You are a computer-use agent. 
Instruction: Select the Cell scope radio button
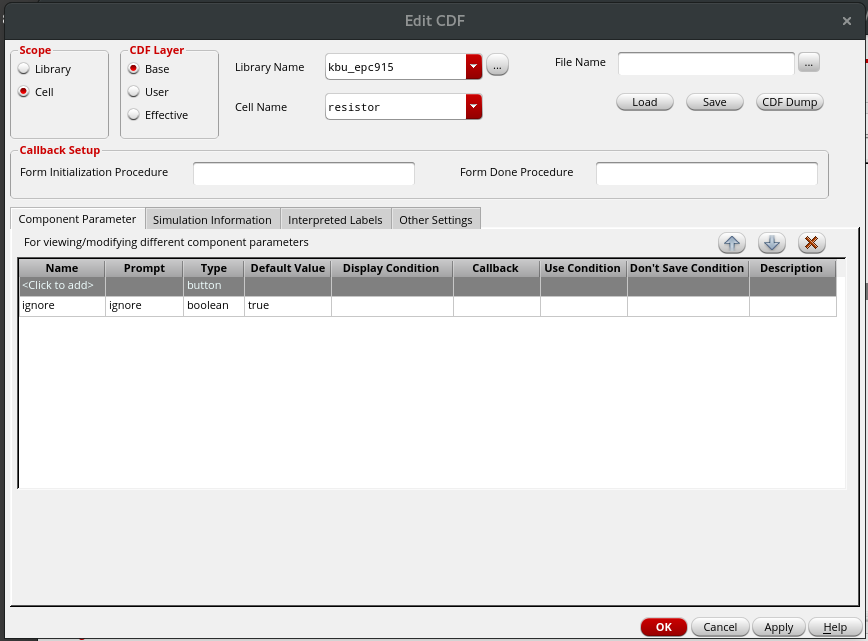24,92
